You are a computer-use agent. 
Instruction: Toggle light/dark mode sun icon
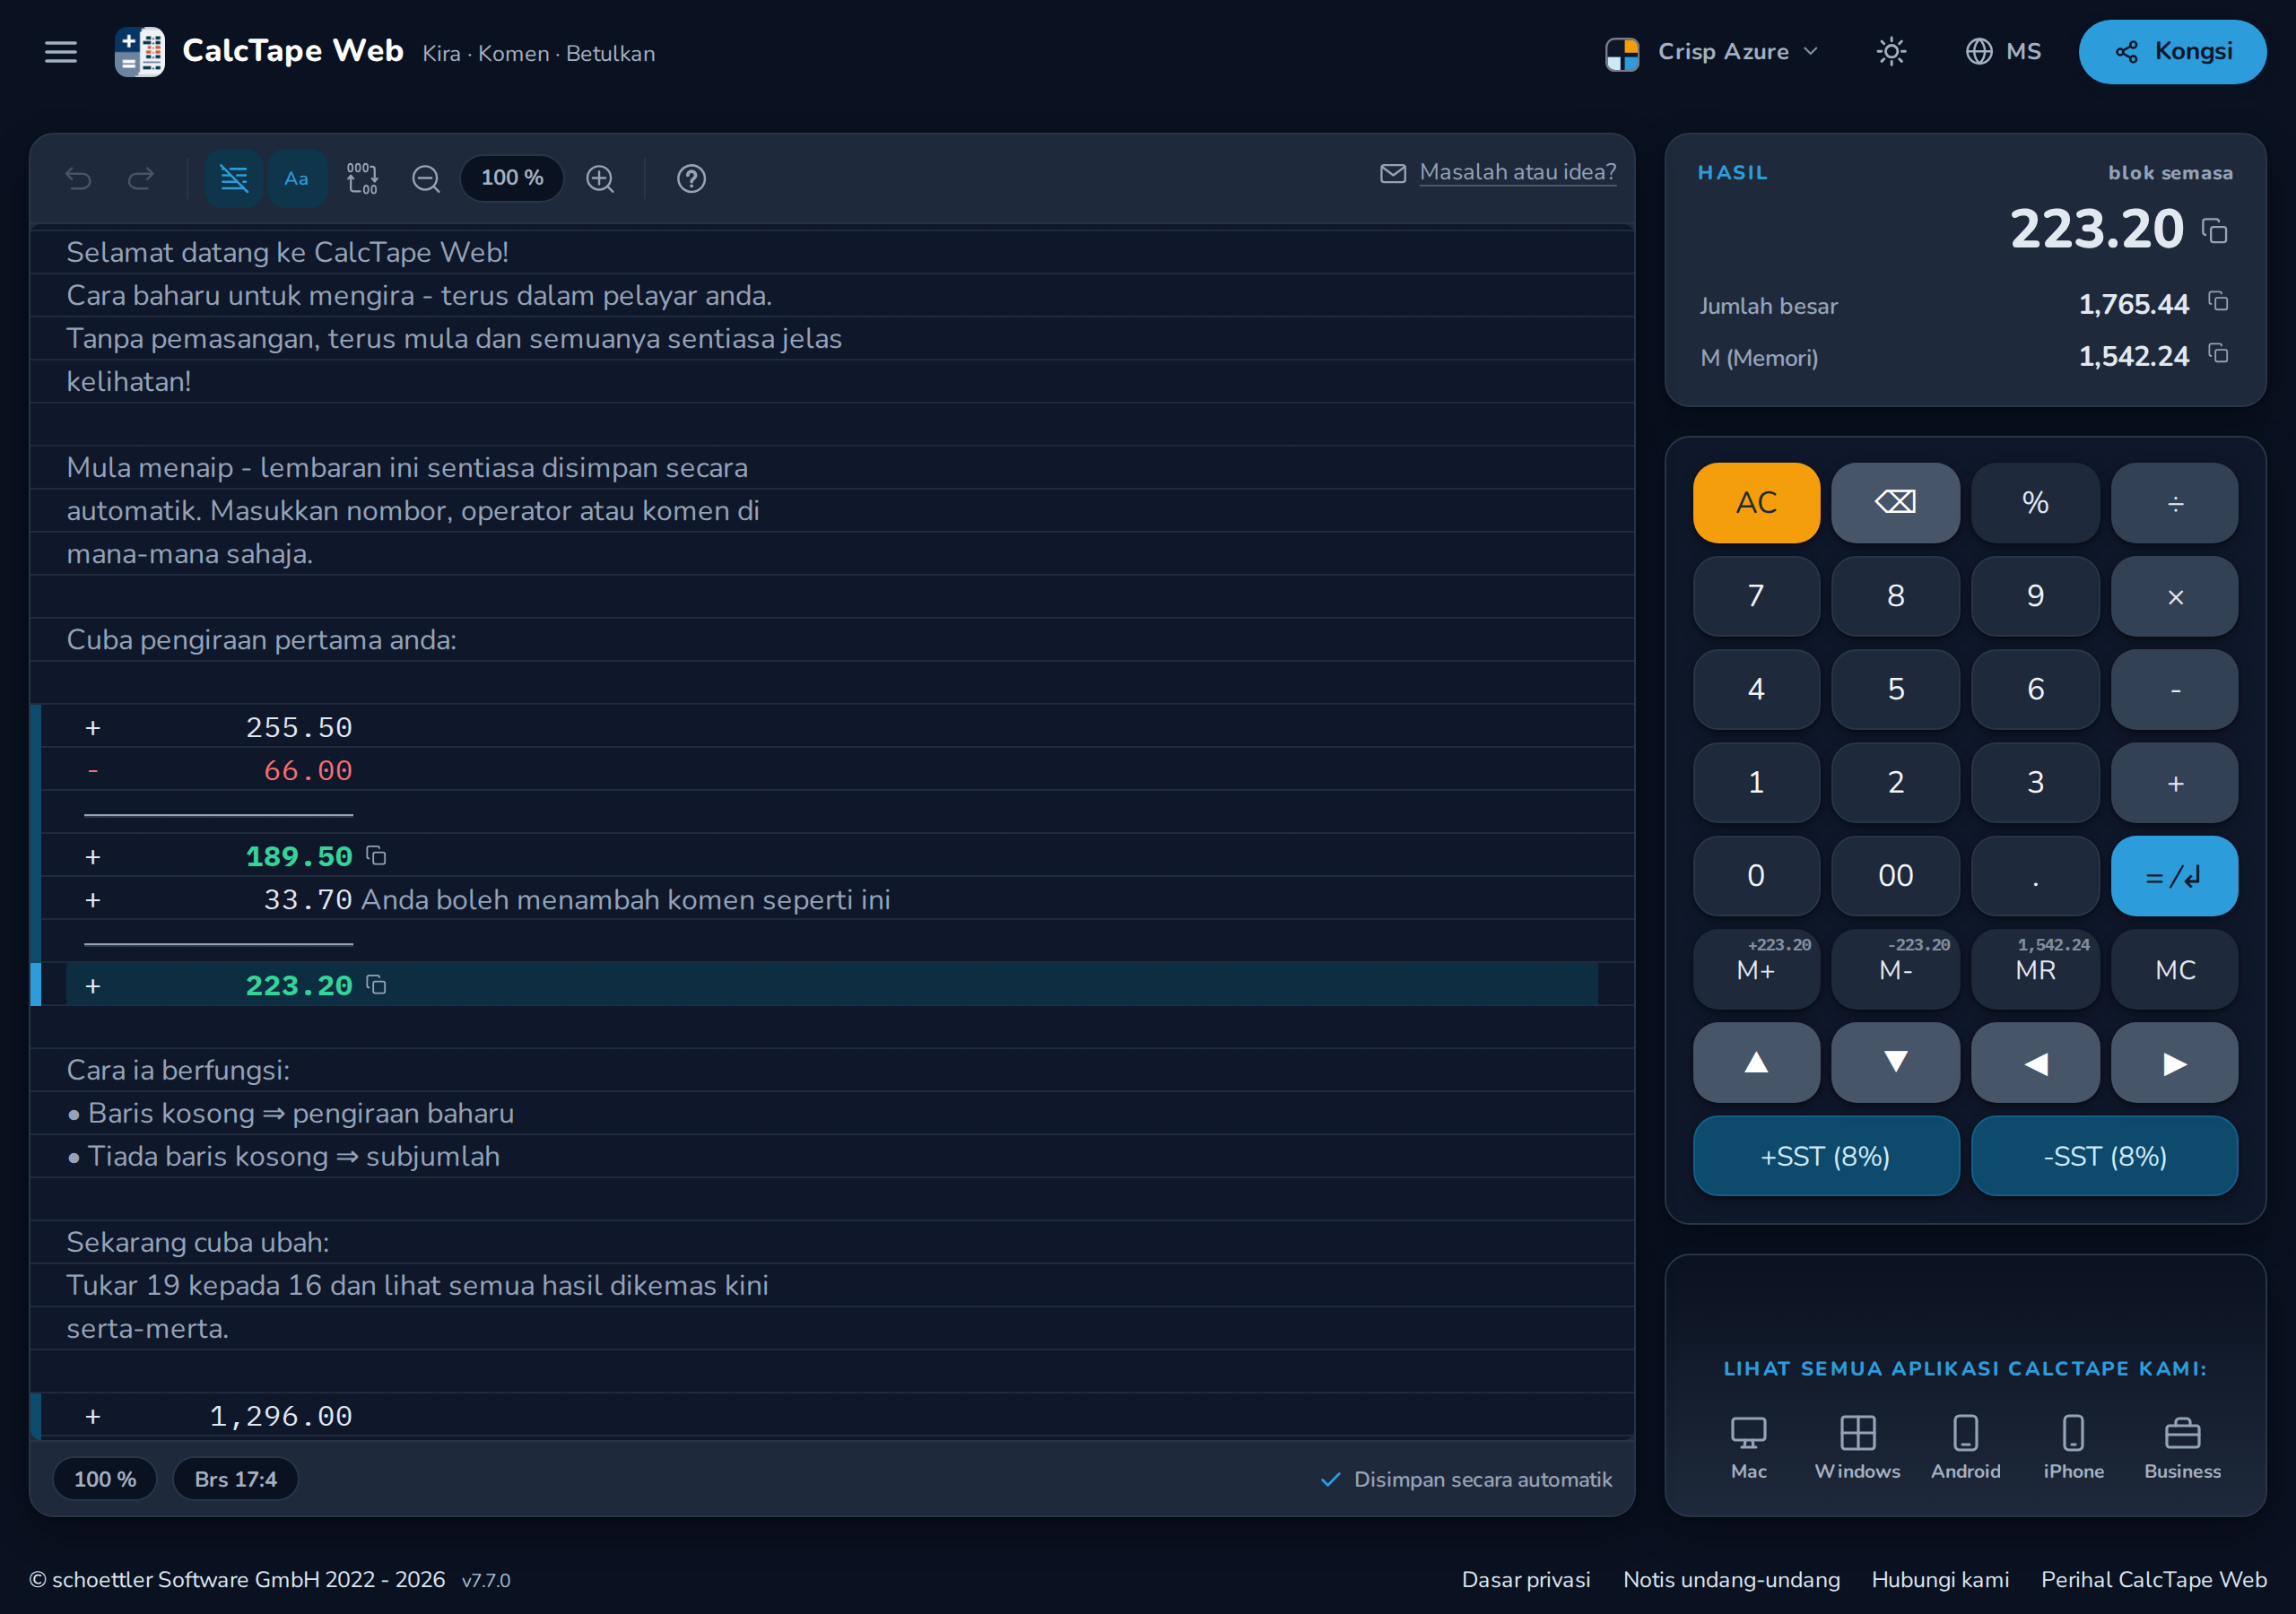click(x=1891, y=51)
